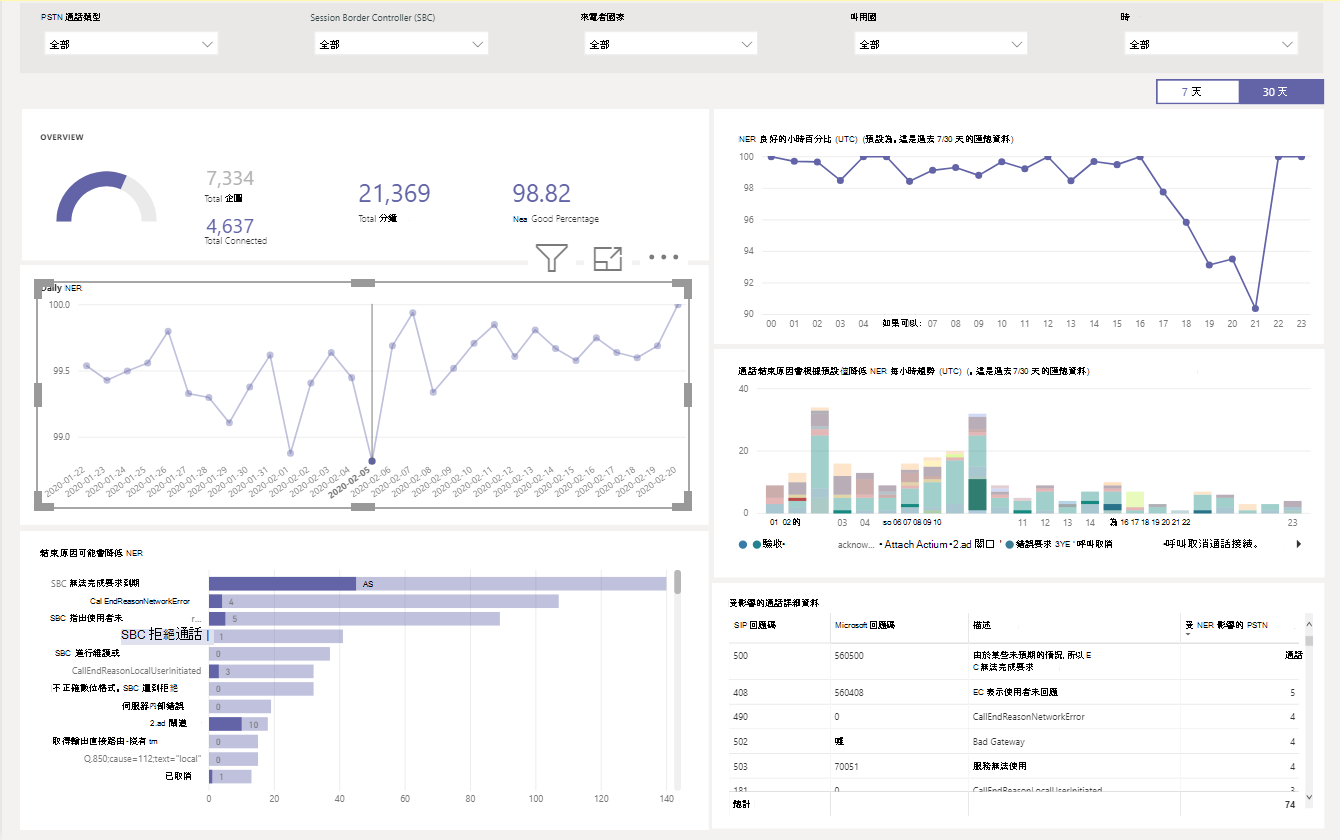Click the 受 NER 影響的 PSTN column header
This screenshot has height=840, width=1340.
[x=1226, y=624]
